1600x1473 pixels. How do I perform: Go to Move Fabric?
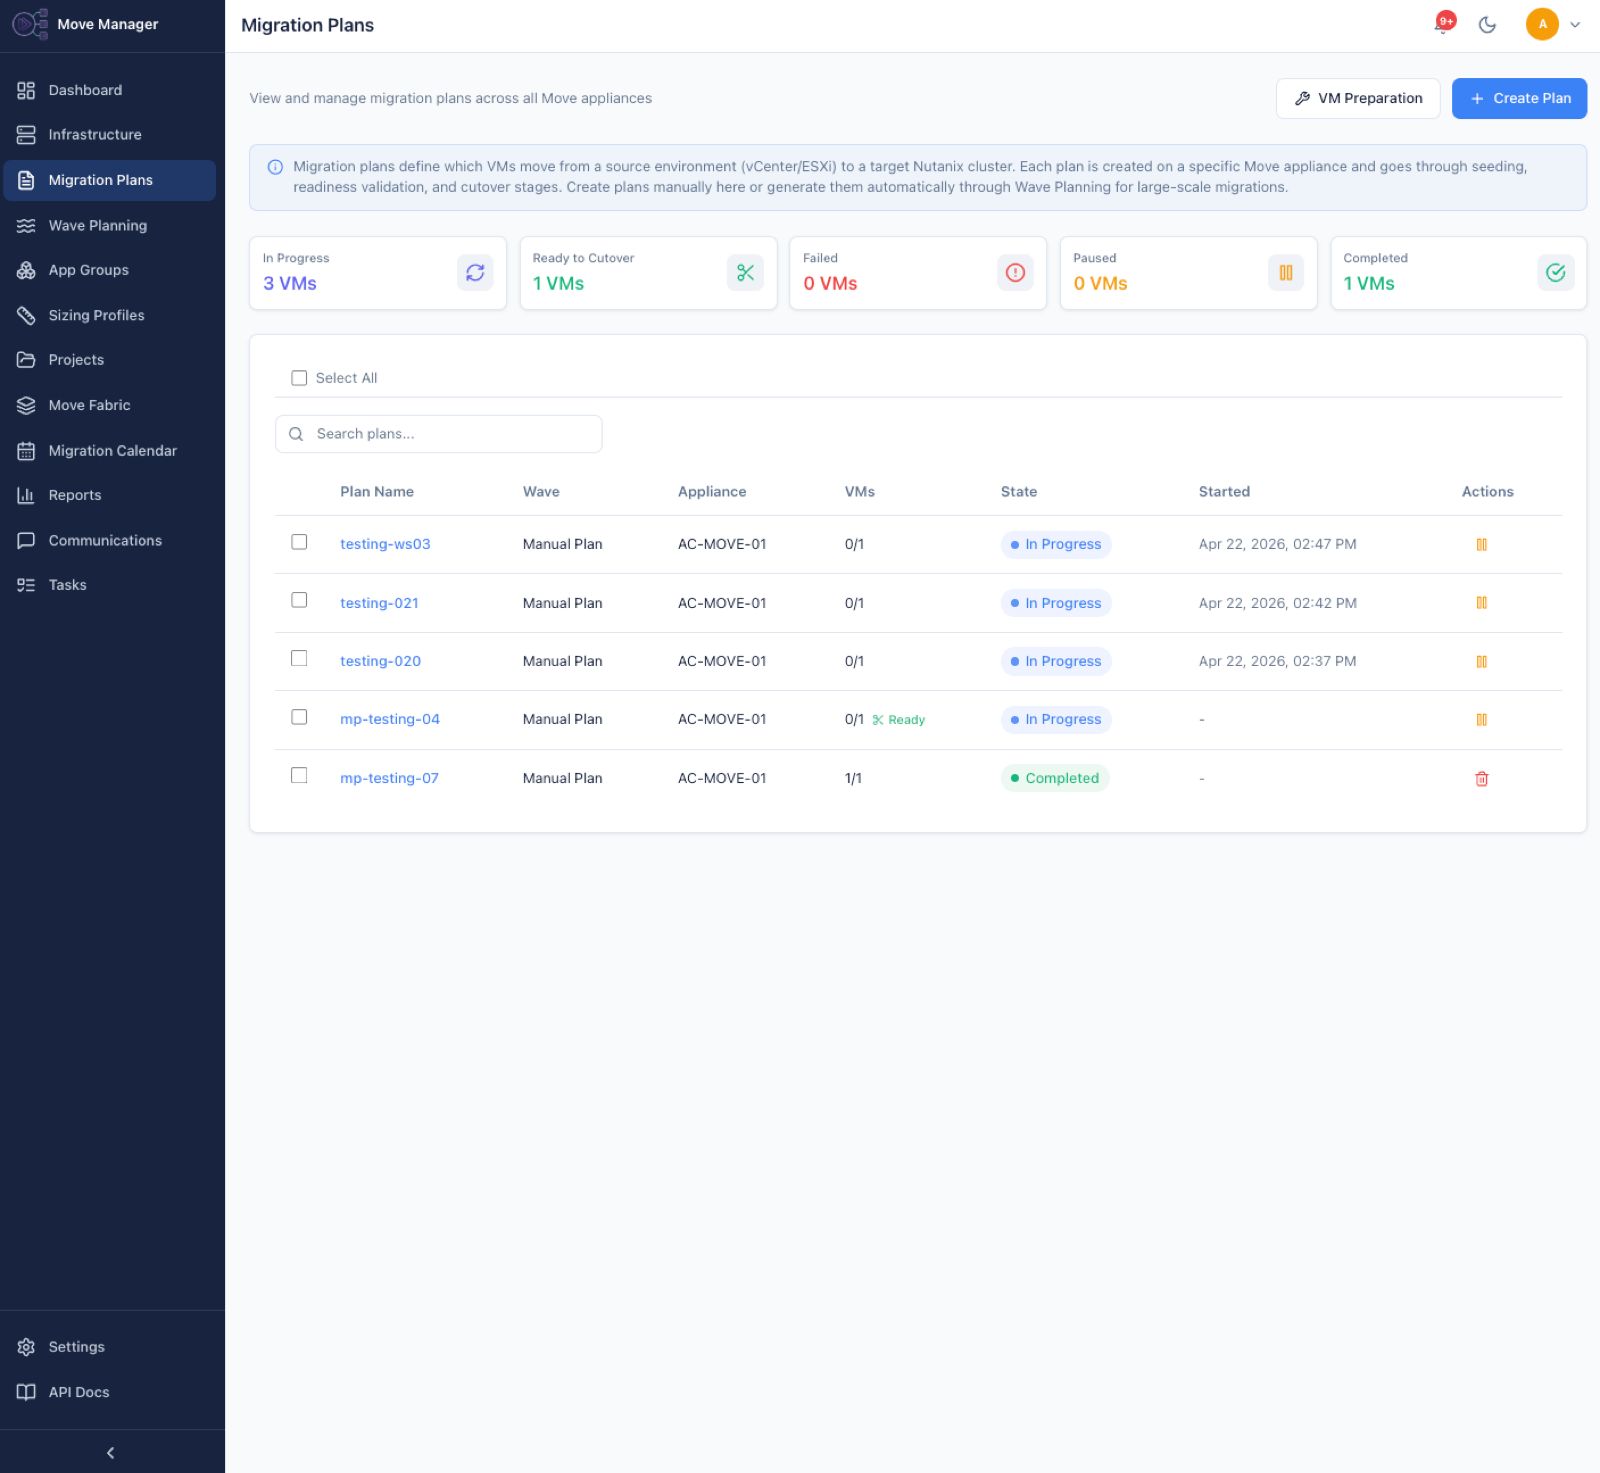[110, 405]
